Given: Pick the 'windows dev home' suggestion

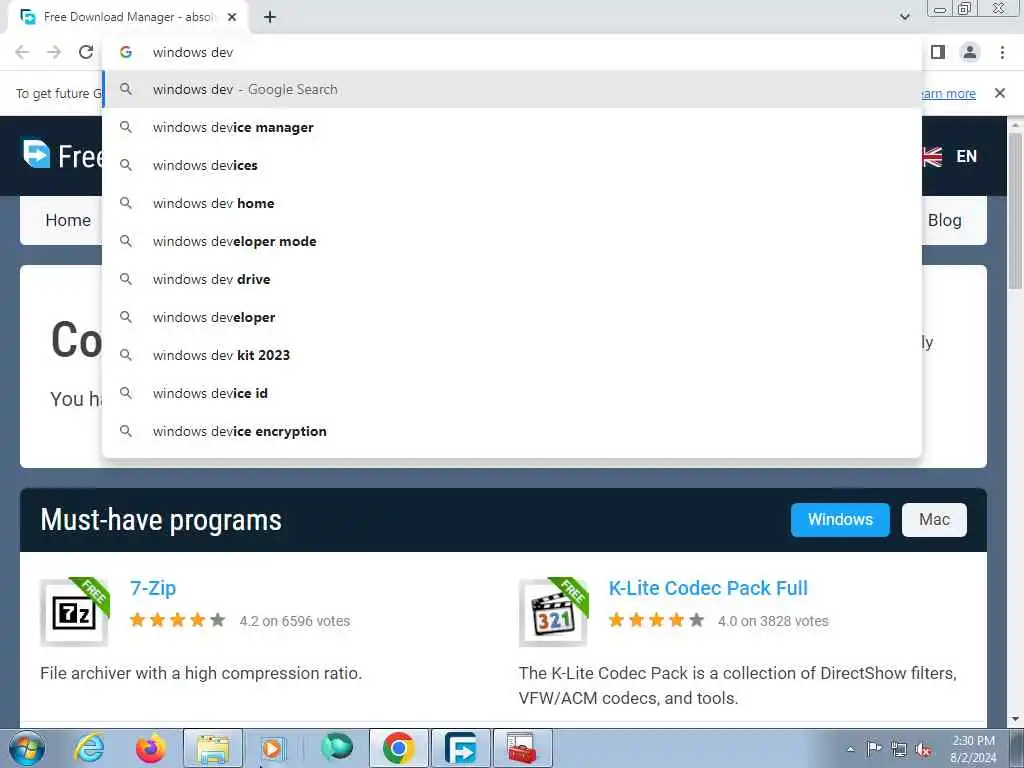Looking at the screenshot, I should (x=512, y=203).
